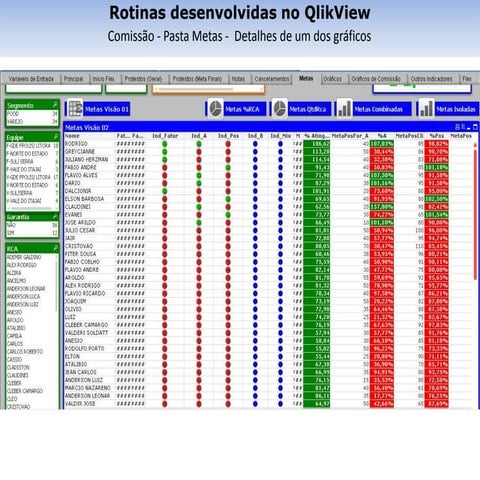
Task: Click FABIO ANDRE's green Ind_Pos indicator
Action: [x=228, y=167]
